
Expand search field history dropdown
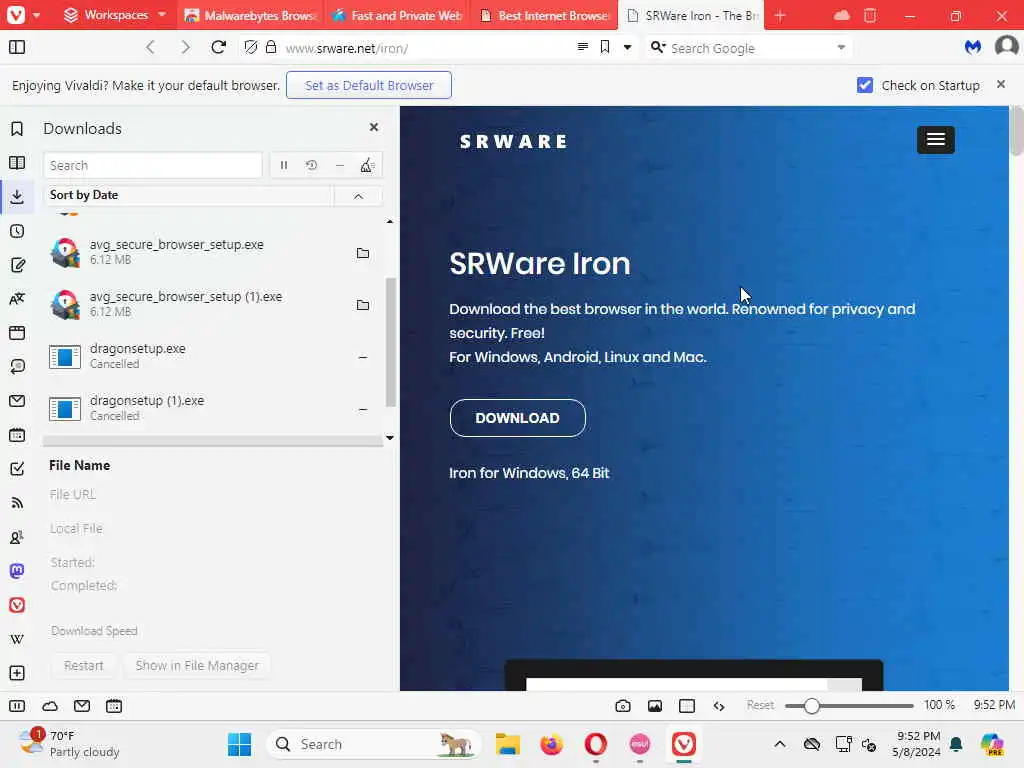point(841,47)
